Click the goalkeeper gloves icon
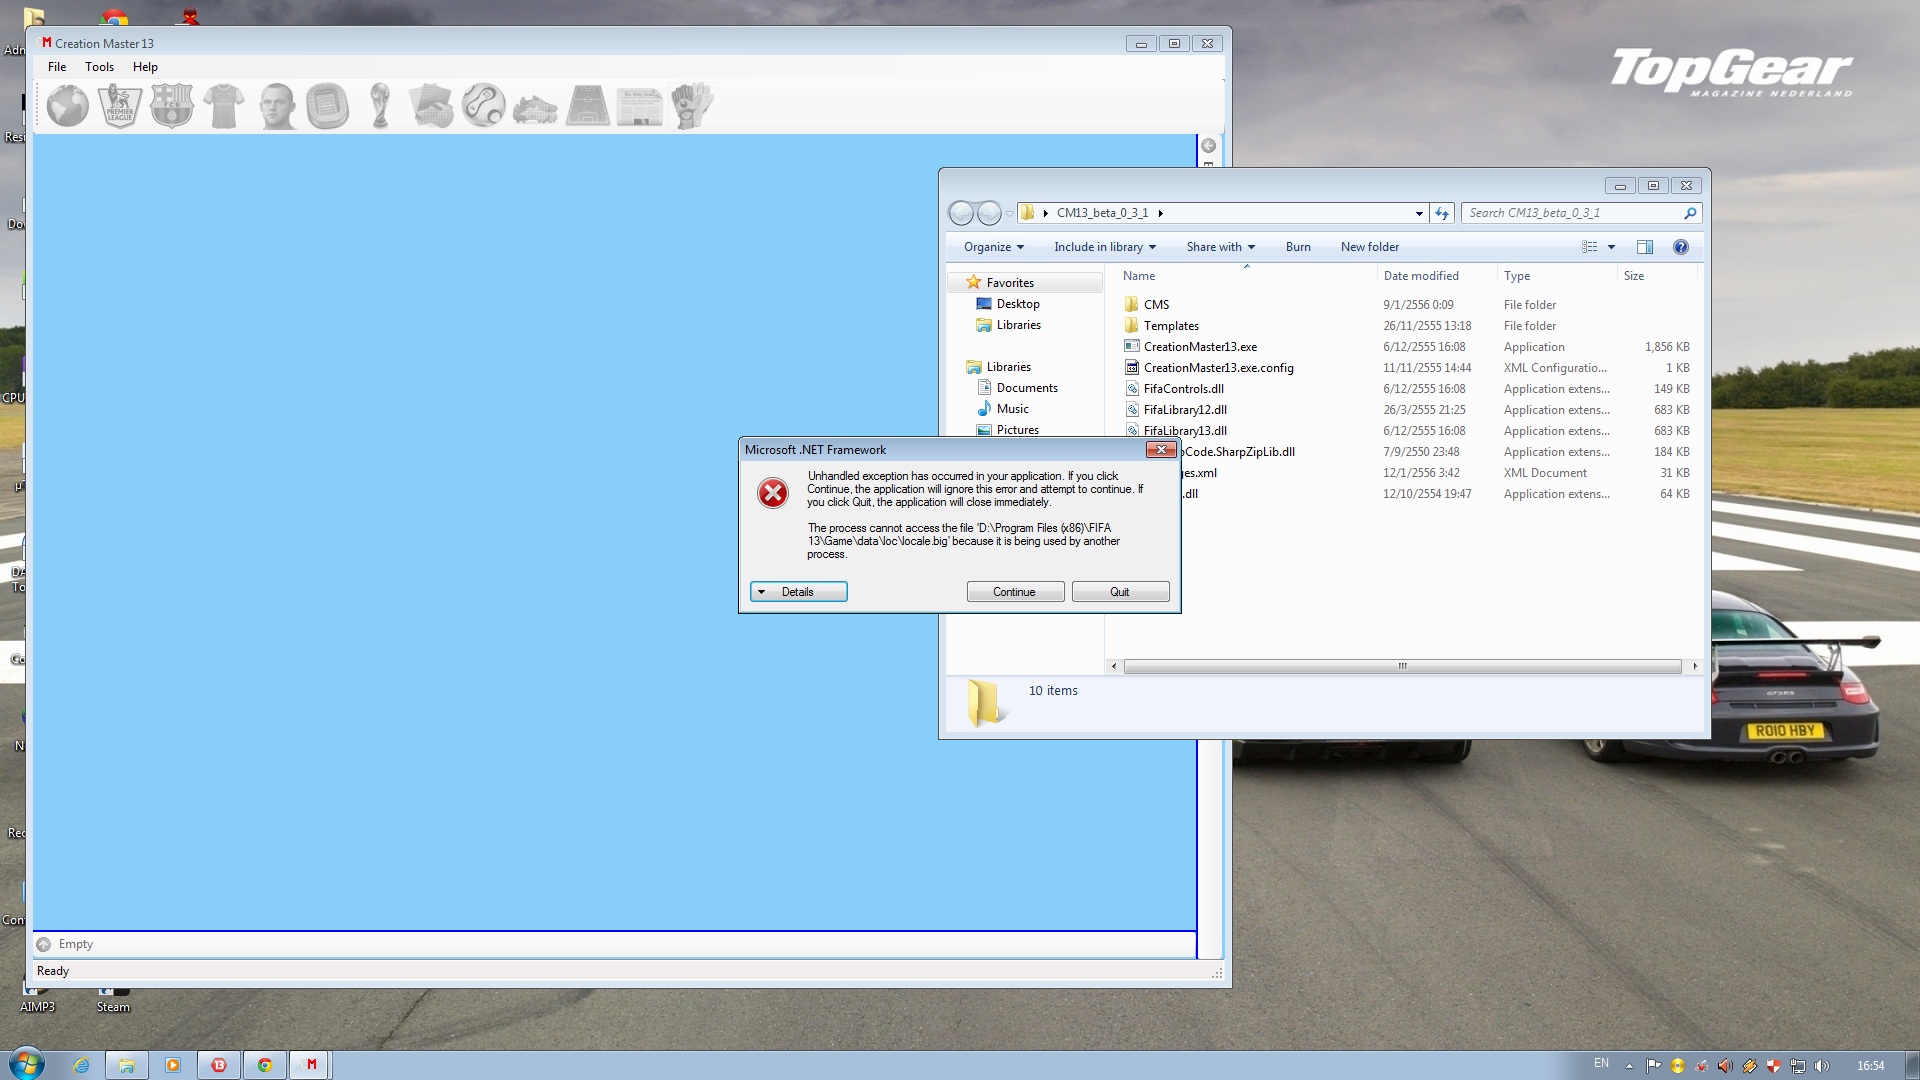This screenshot has height=1080, width=1920. click(x=691, y=106)
